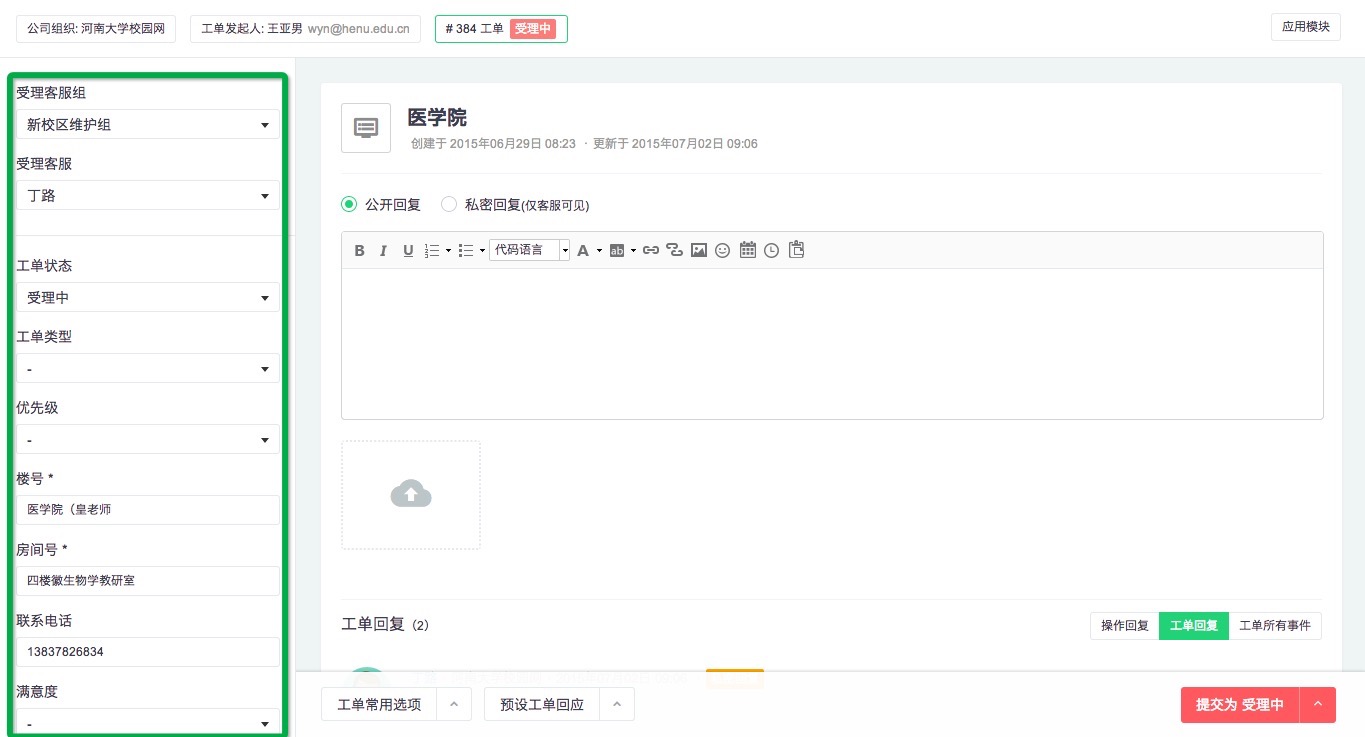This screenshot has width=1365, height=737.
Task: Insert date with the calendar icon
Action: click(748, 251)
